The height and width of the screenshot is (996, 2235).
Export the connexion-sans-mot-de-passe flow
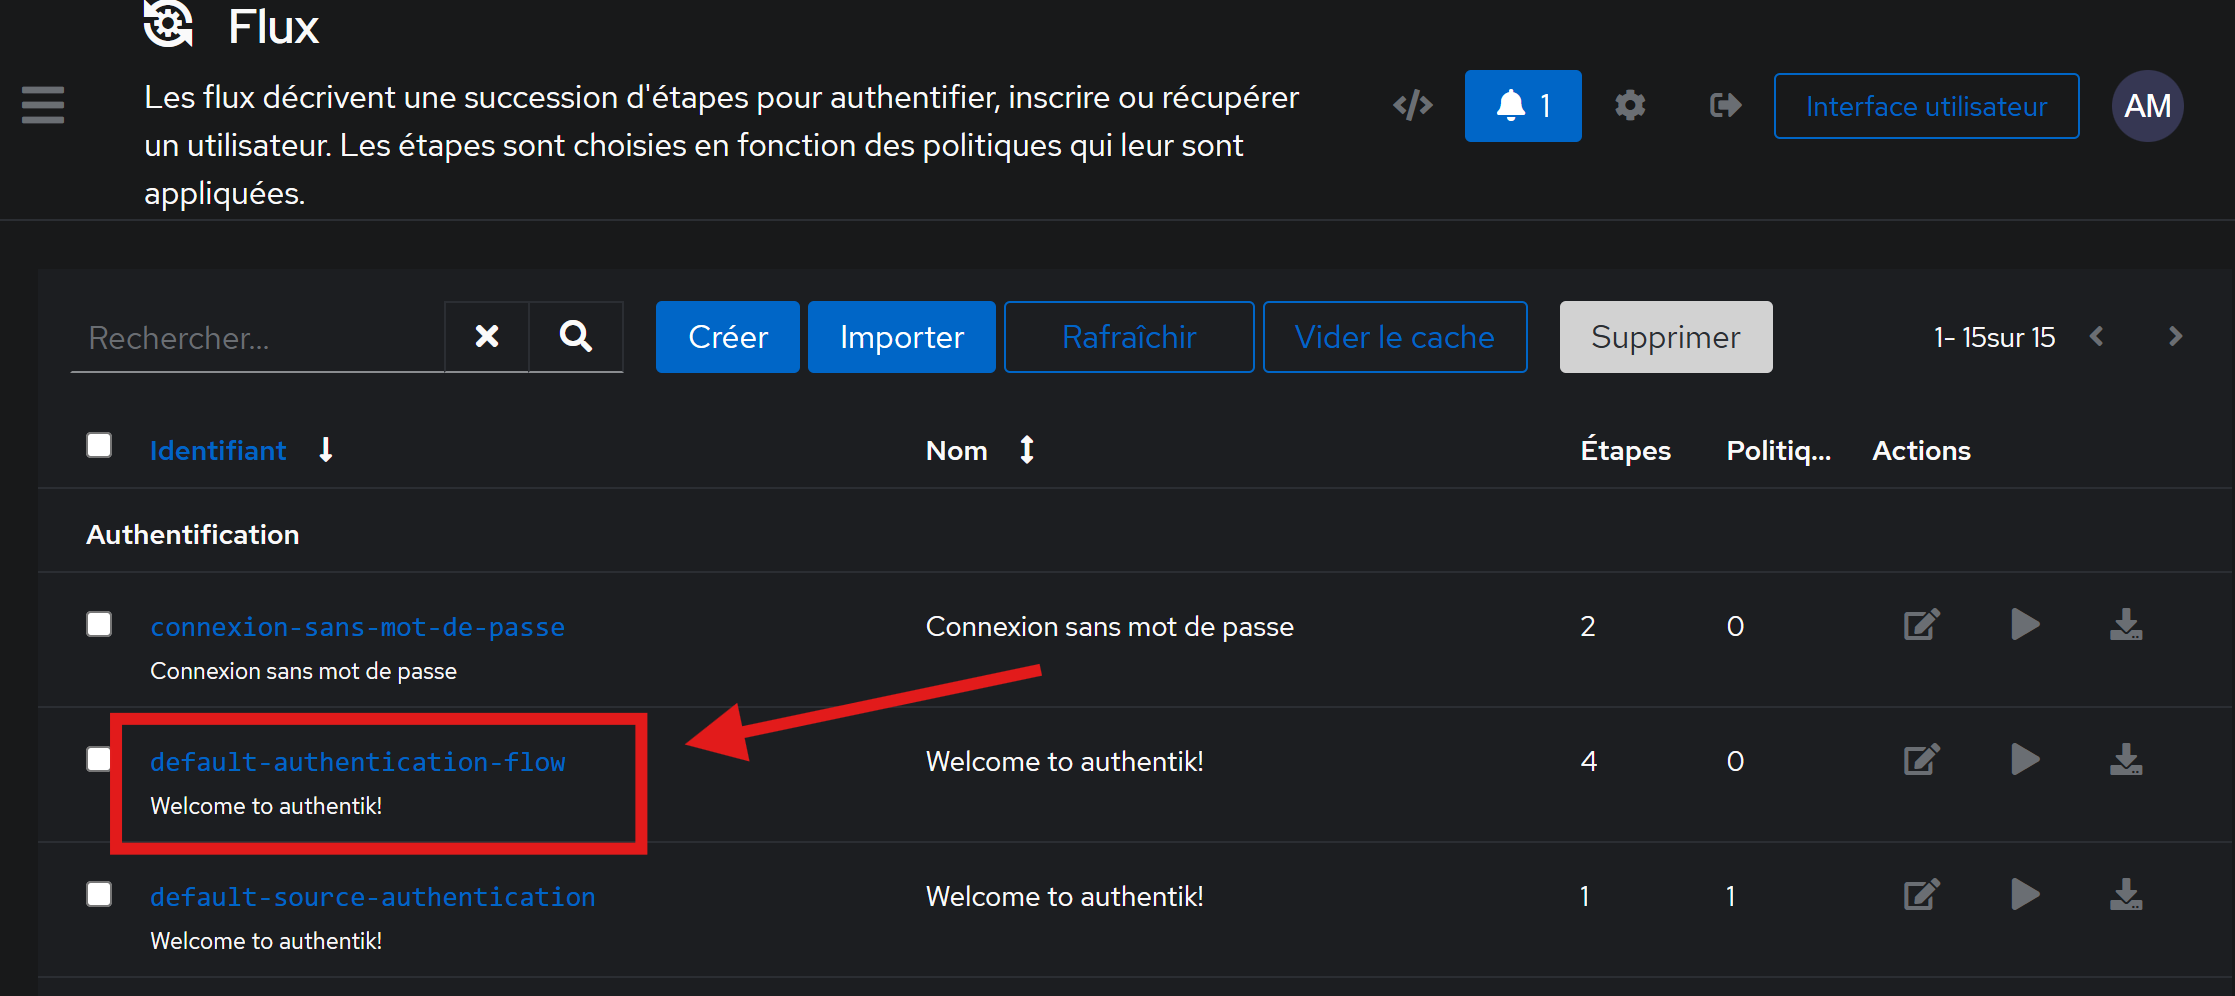(2126, 625)
